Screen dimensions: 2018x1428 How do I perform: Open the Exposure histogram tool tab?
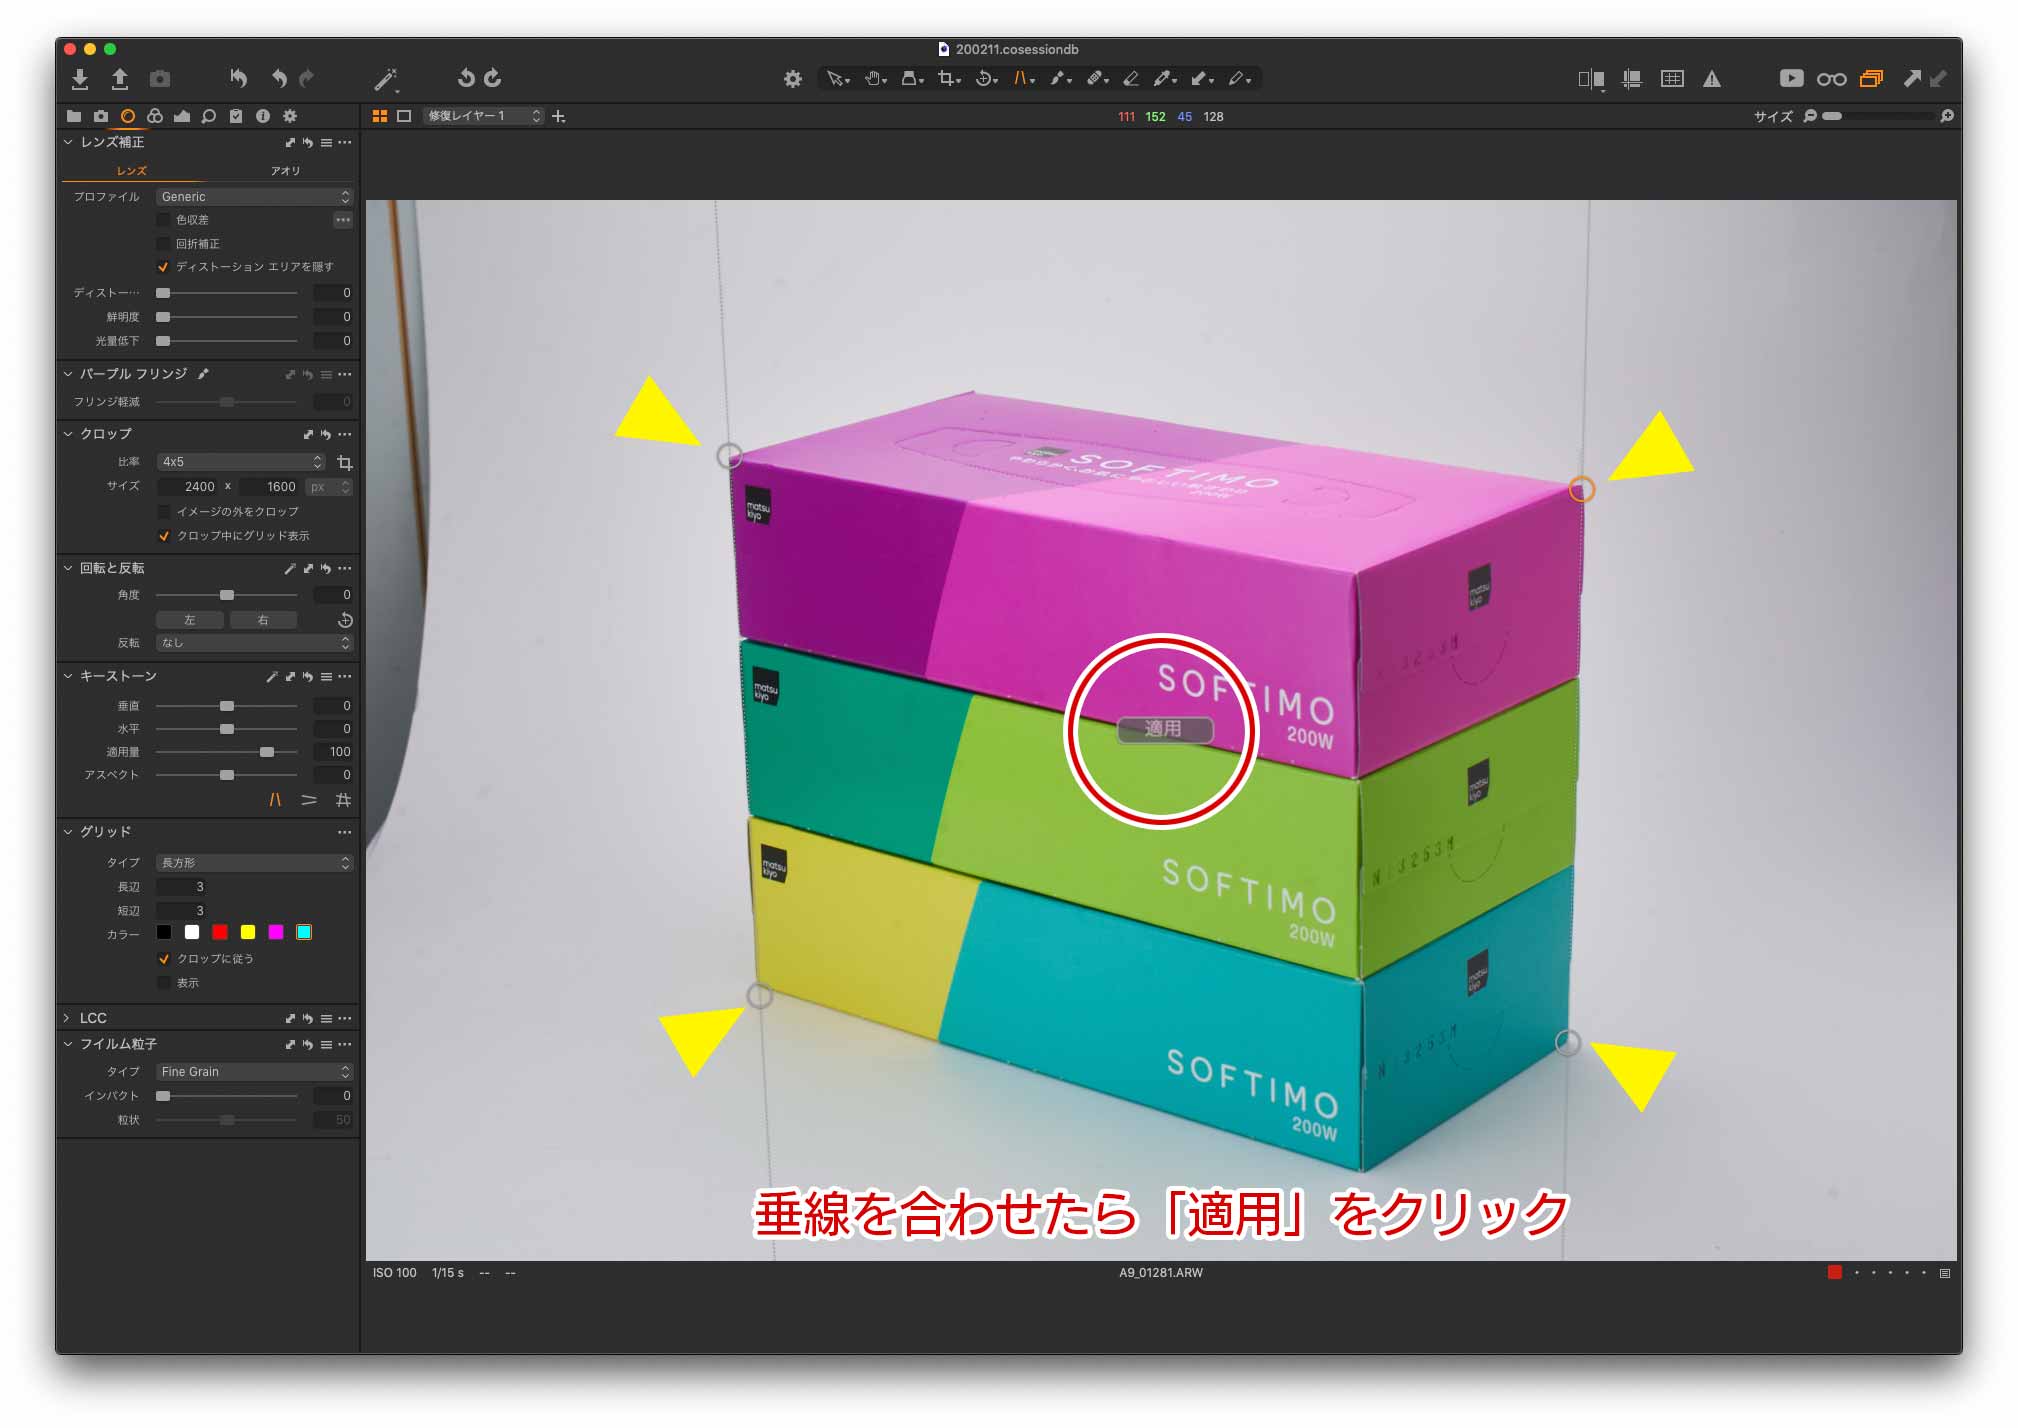click(182, 116)
